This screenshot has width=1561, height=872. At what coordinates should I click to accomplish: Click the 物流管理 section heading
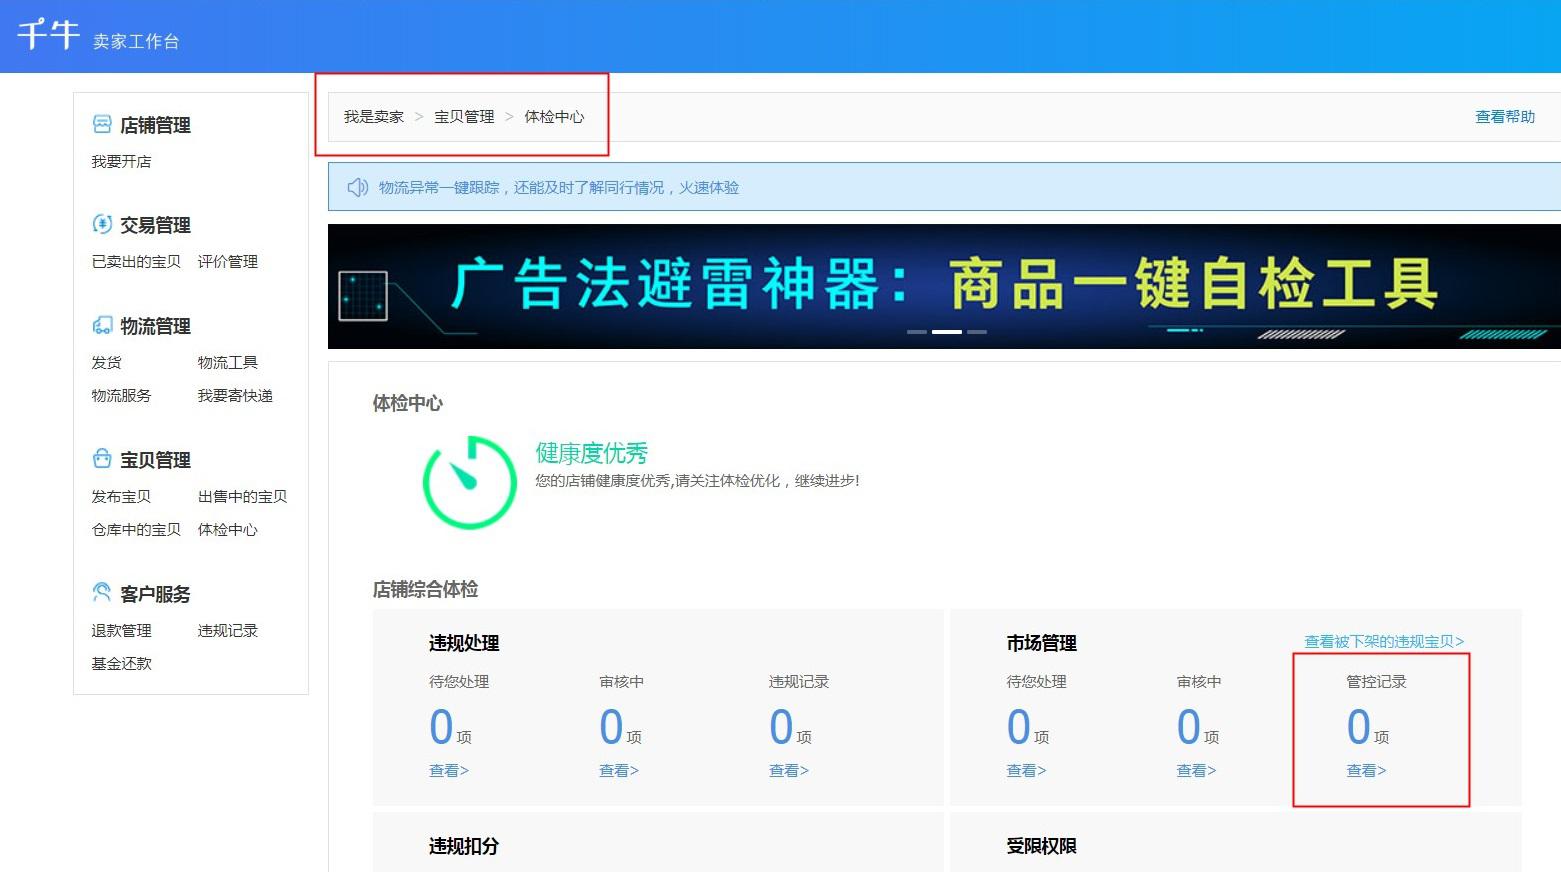coord(155,326)
